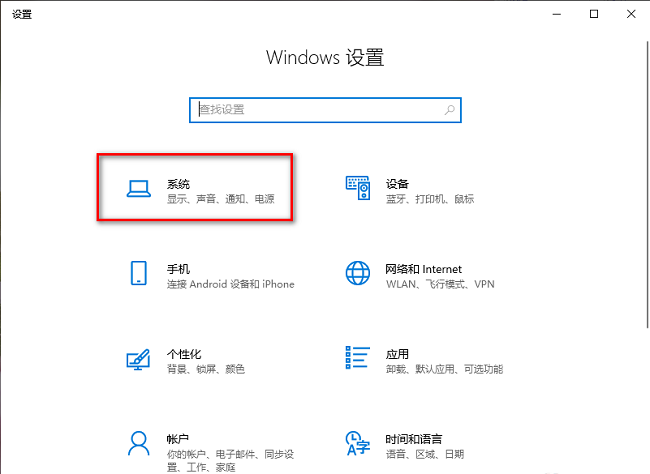Select the 个性化 category label
Screen dimensions: 650x474
pyautogui.click(x=184, y=354)
